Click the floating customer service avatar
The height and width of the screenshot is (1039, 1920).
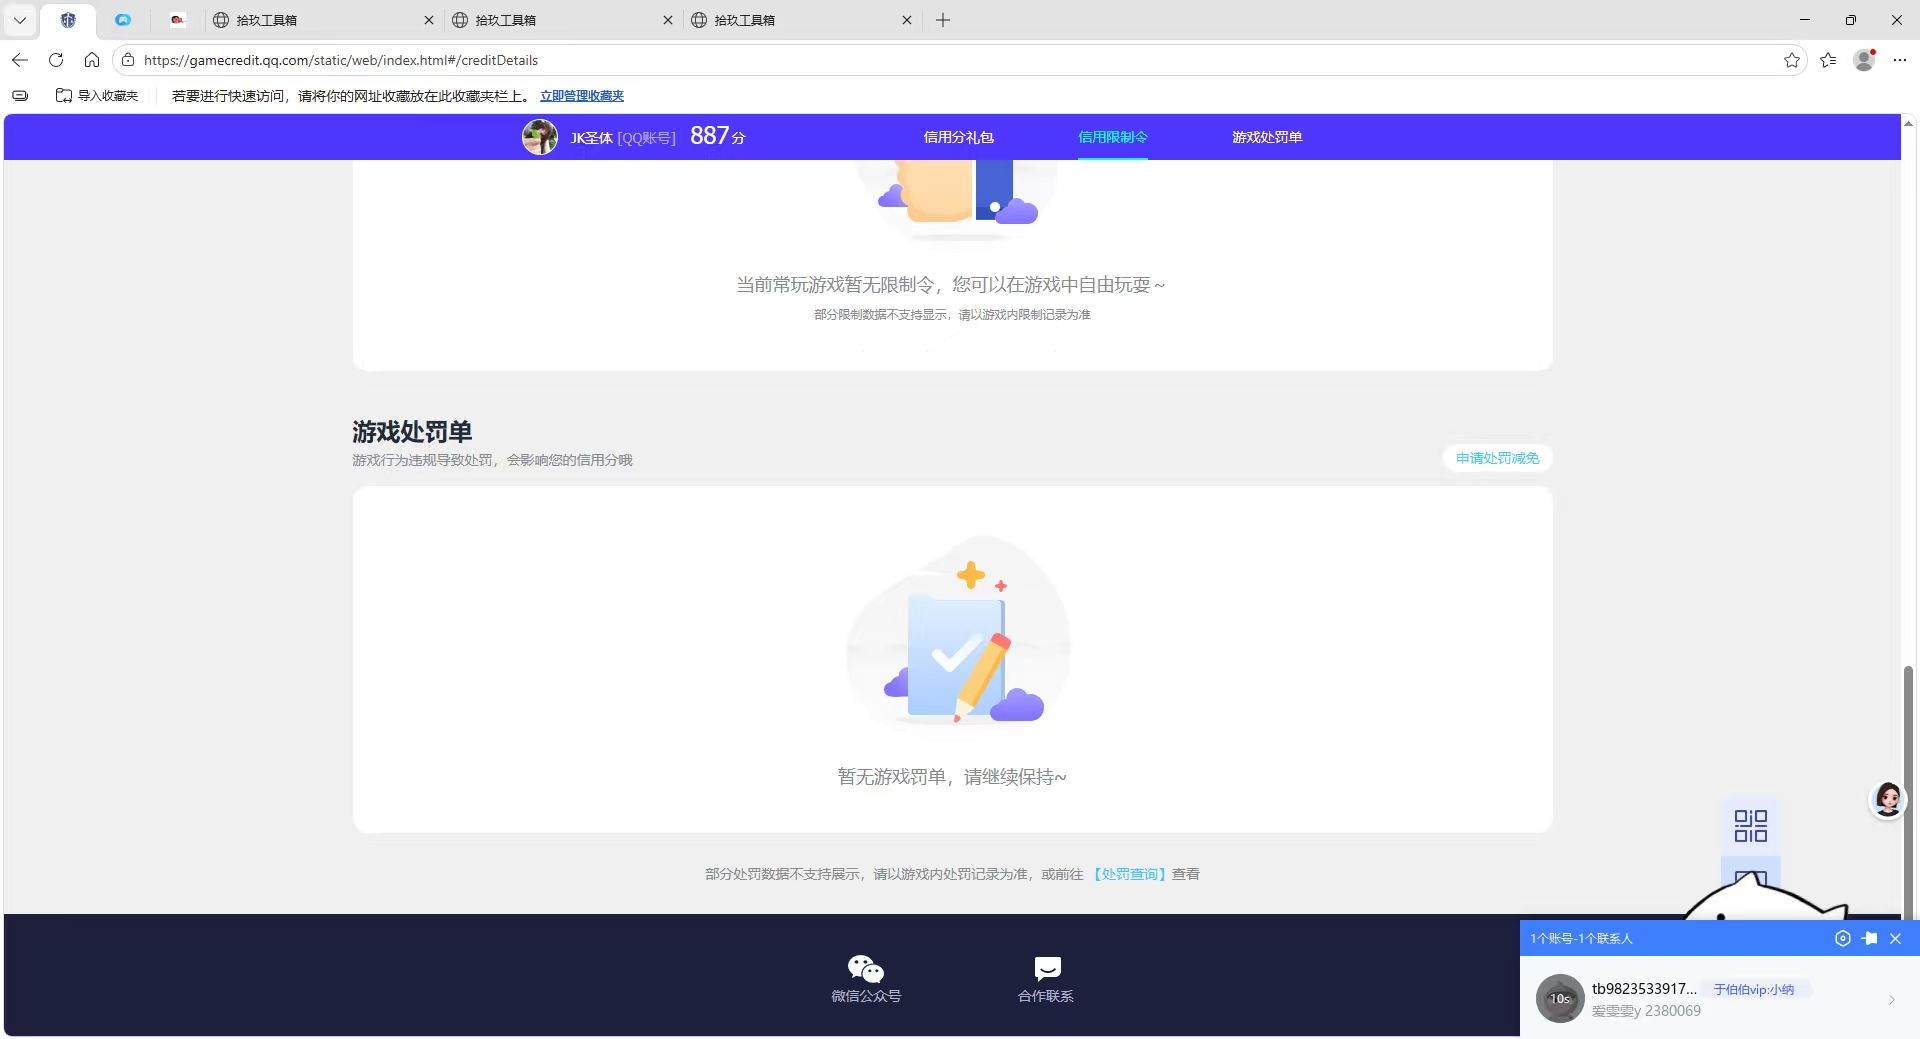point(1887,799)
